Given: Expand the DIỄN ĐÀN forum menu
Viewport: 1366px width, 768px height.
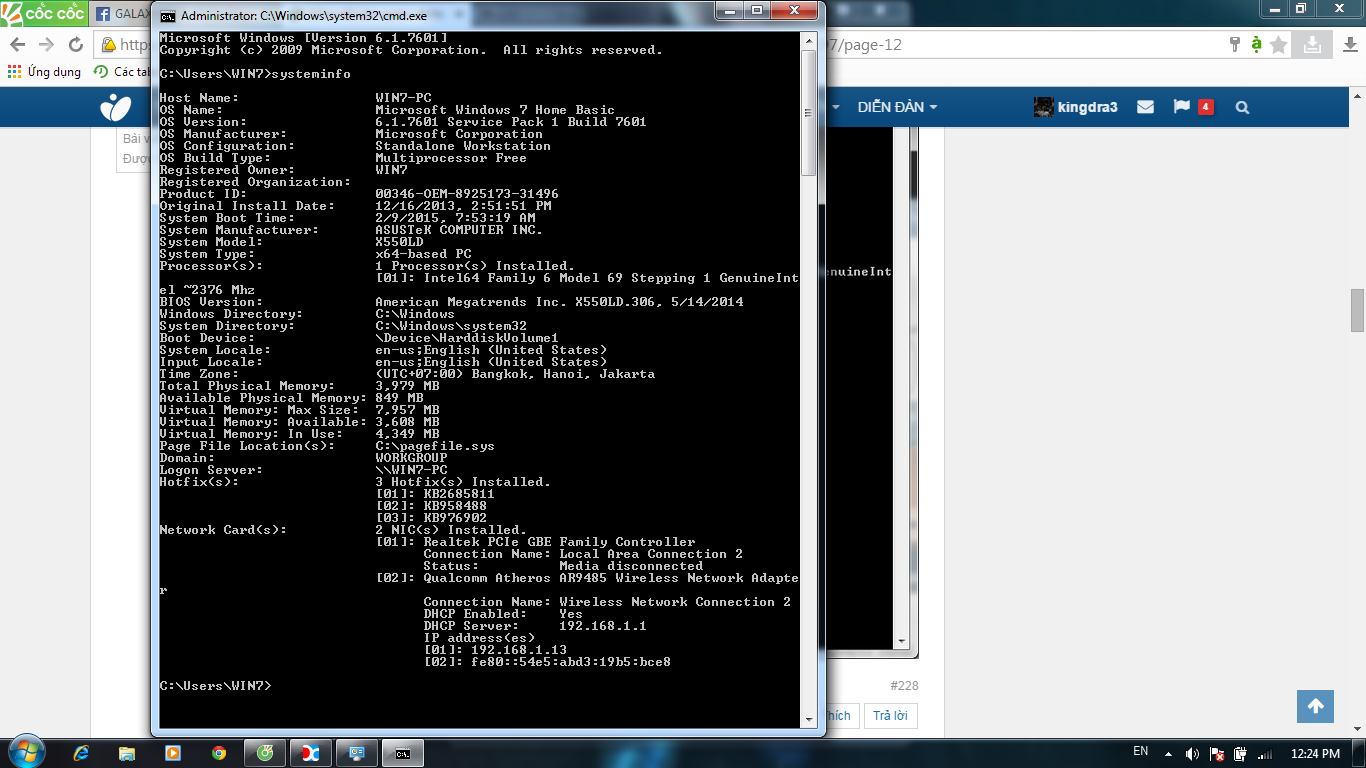Looking at the screenshot, I should tap(897, 107).
